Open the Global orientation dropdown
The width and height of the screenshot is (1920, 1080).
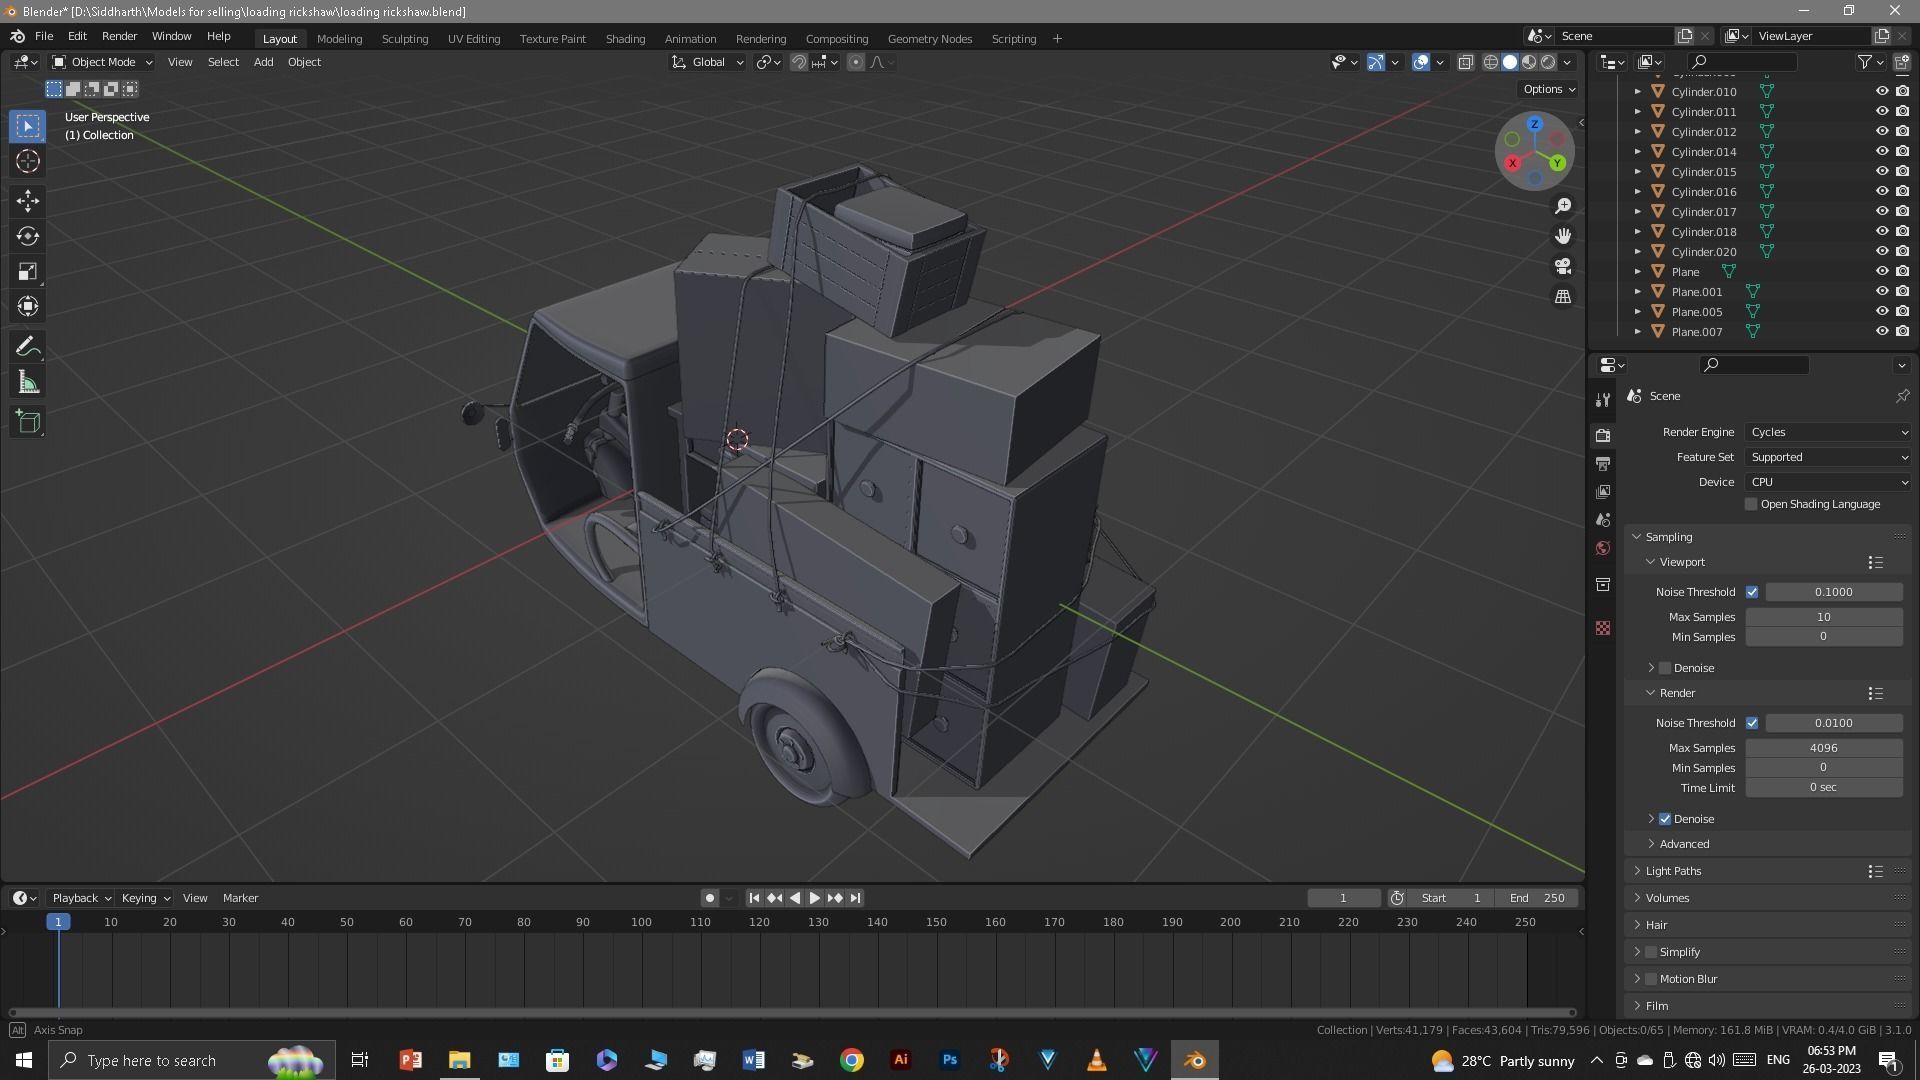coord(708,62)
